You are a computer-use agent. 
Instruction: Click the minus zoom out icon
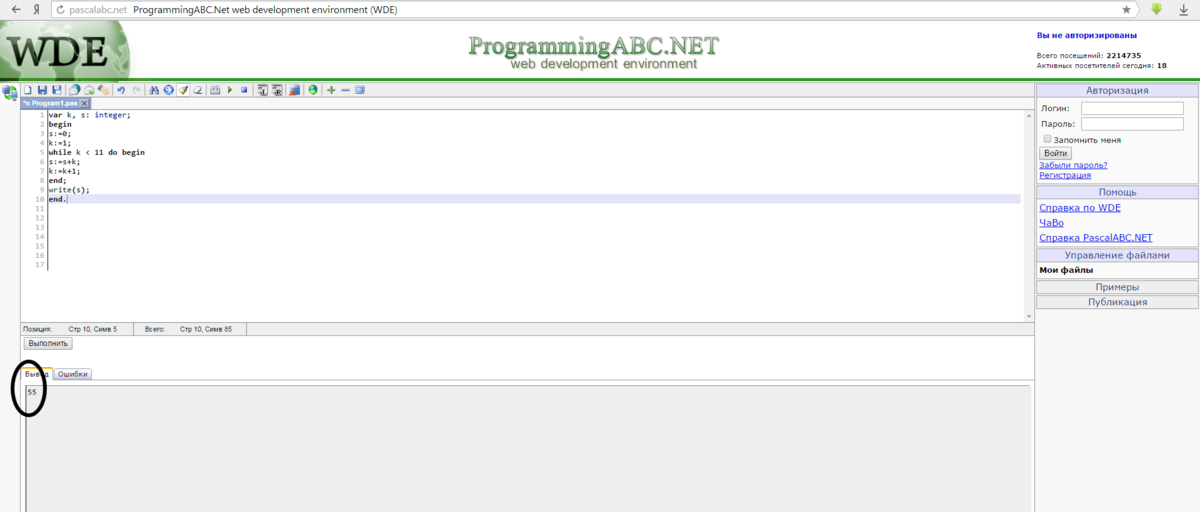tap(346, 90)
